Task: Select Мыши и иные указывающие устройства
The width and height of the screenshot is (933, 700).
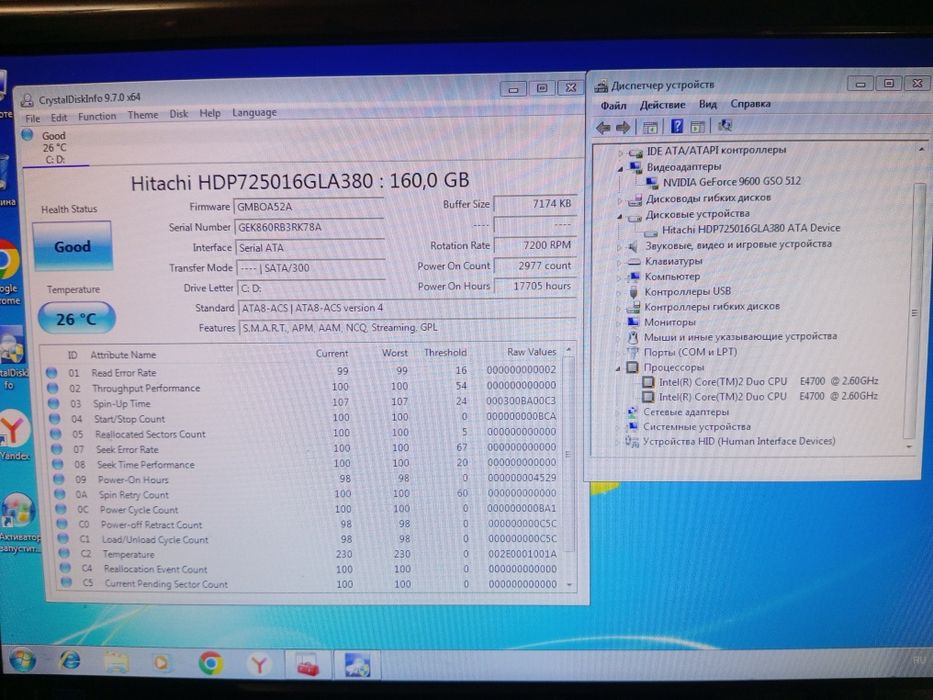Action: [x=740, y=337]
